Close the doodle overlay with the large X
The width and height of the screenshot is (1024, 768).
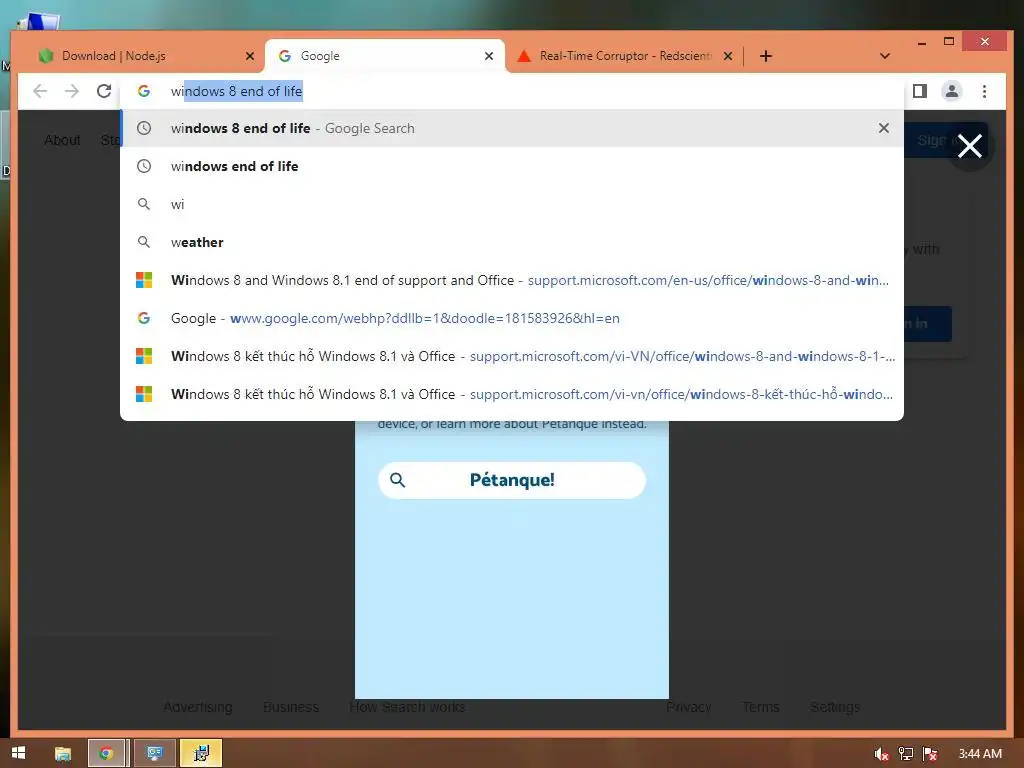pos(970,146)
